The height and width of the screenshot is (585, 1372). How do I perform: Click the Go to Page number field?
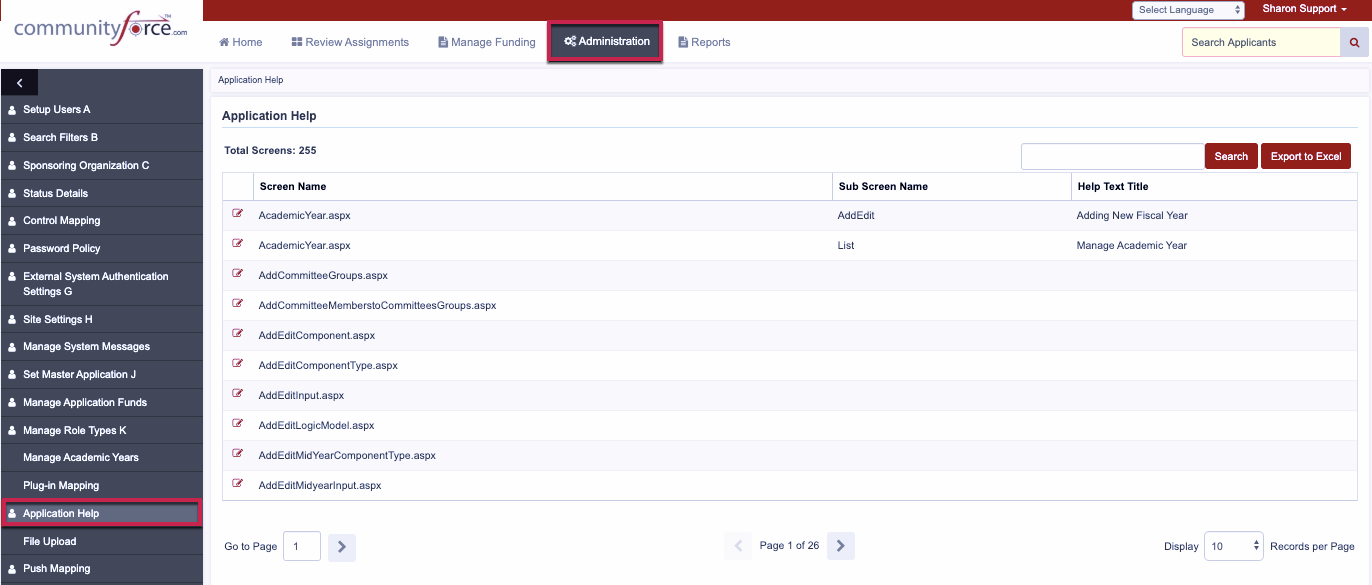coord(302,546)
